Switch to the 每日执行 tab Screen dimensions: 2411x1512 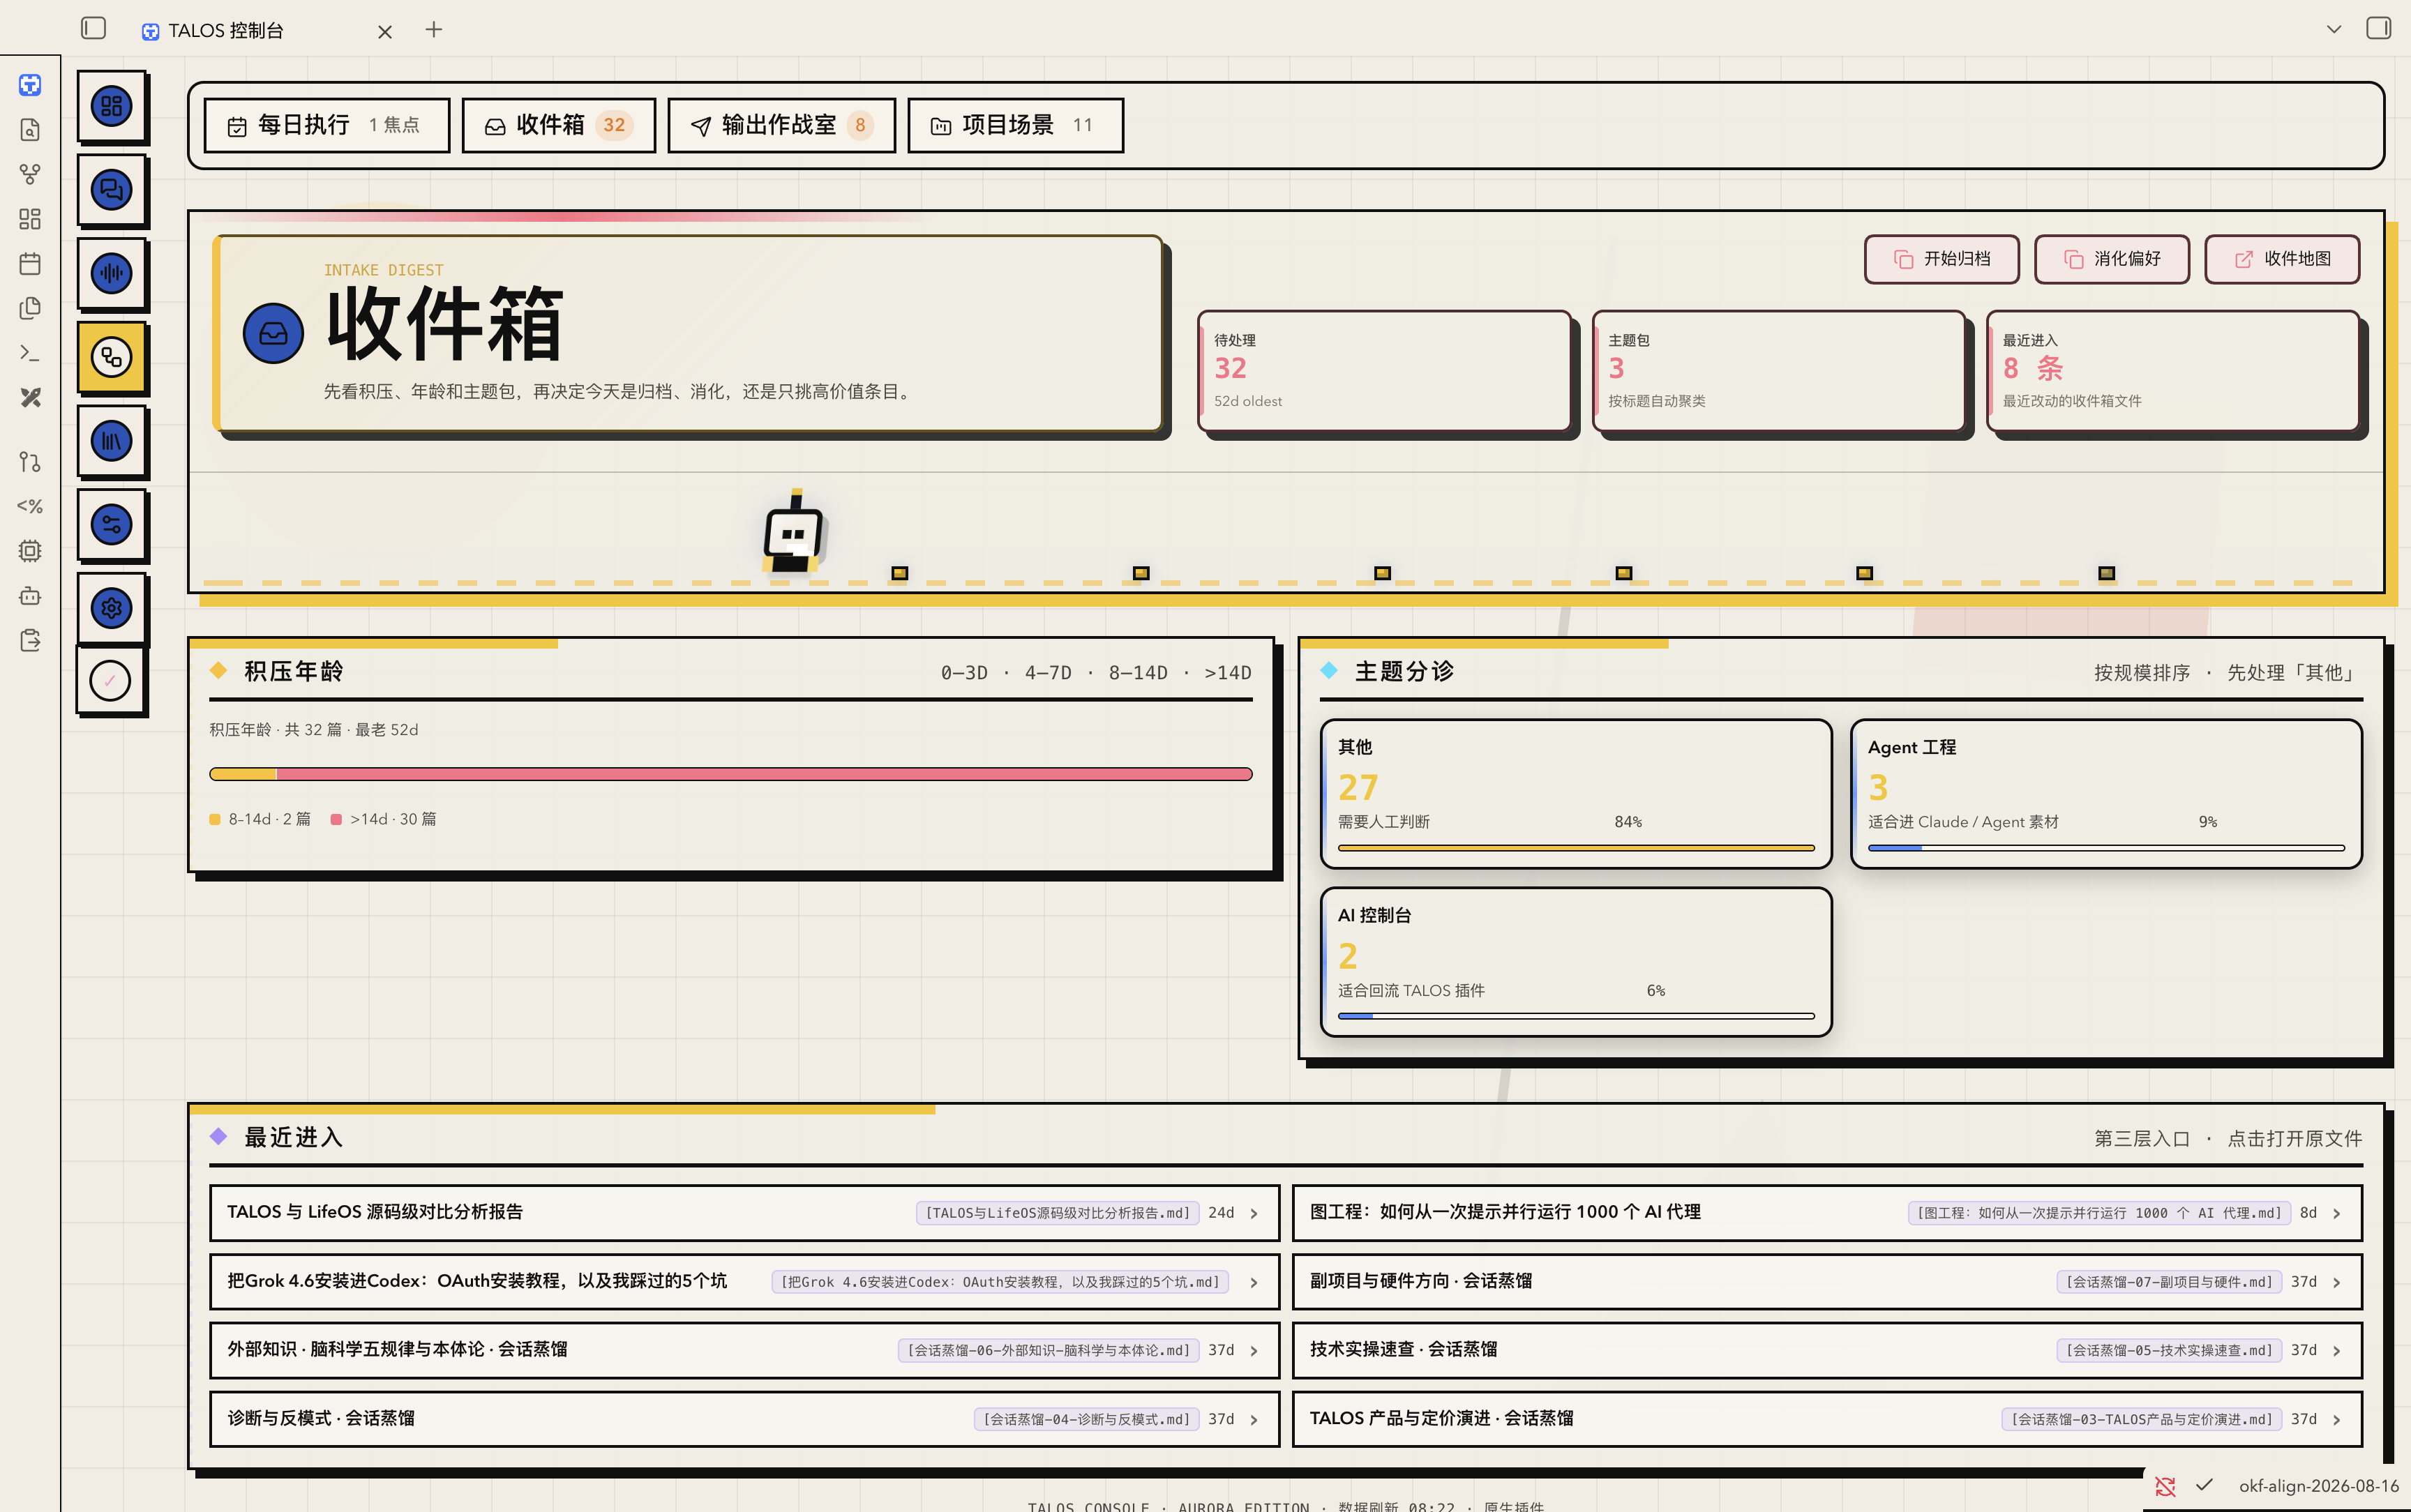327,125
